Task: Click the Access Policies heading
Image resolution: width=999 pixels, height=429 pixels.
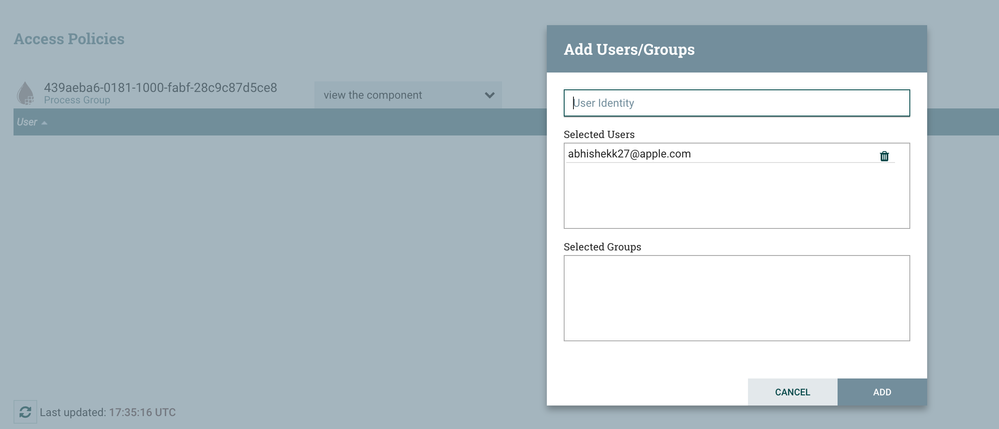Action: [69, 39]
